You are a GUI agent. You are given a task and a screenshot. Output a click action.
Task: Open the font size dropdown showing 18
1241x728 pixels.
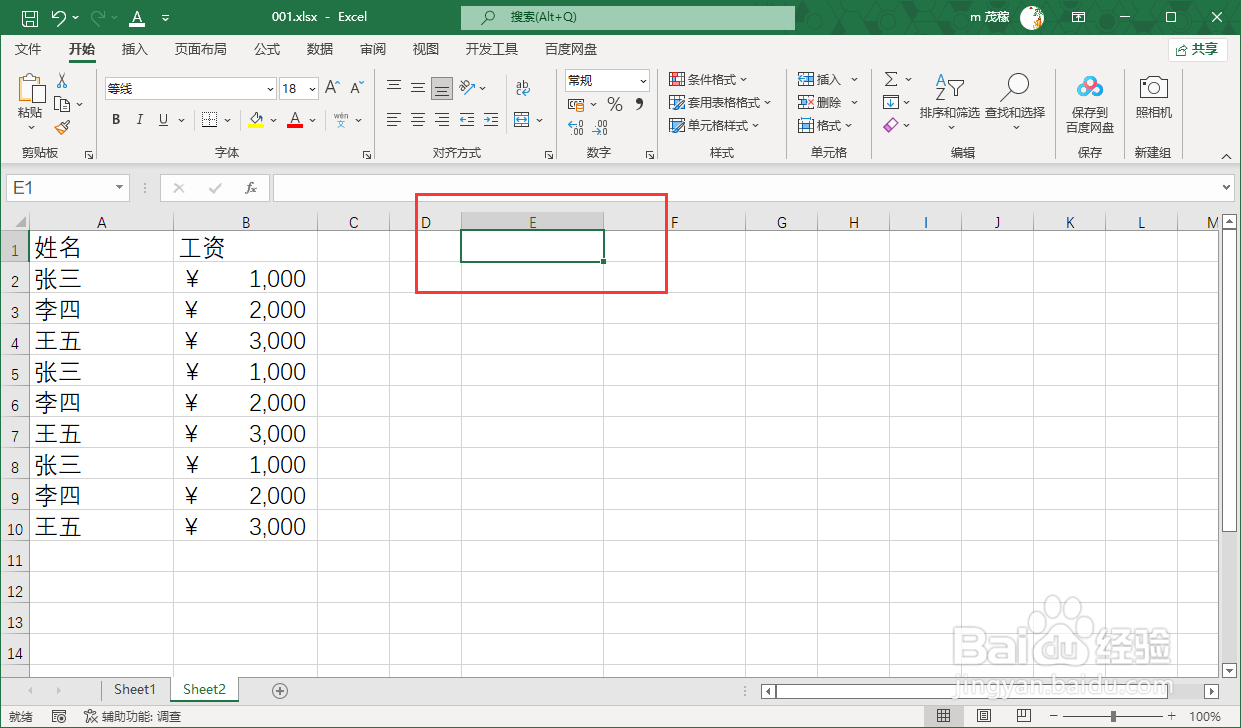tap(312, 89)
